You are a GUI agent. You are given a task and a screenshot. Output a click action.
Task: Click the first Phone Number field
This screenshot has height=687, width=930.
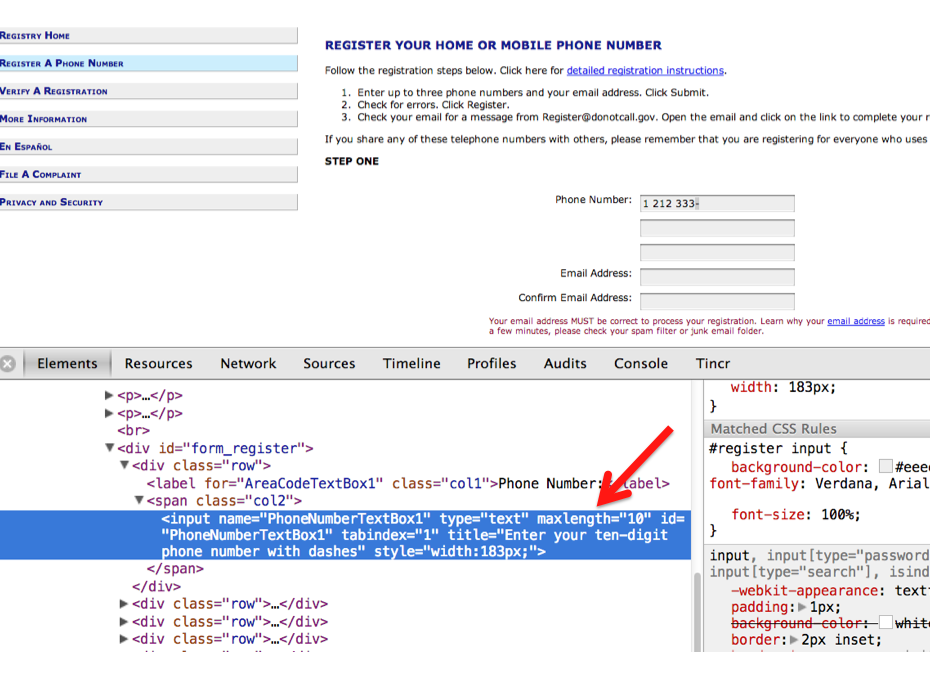(717, 204)
